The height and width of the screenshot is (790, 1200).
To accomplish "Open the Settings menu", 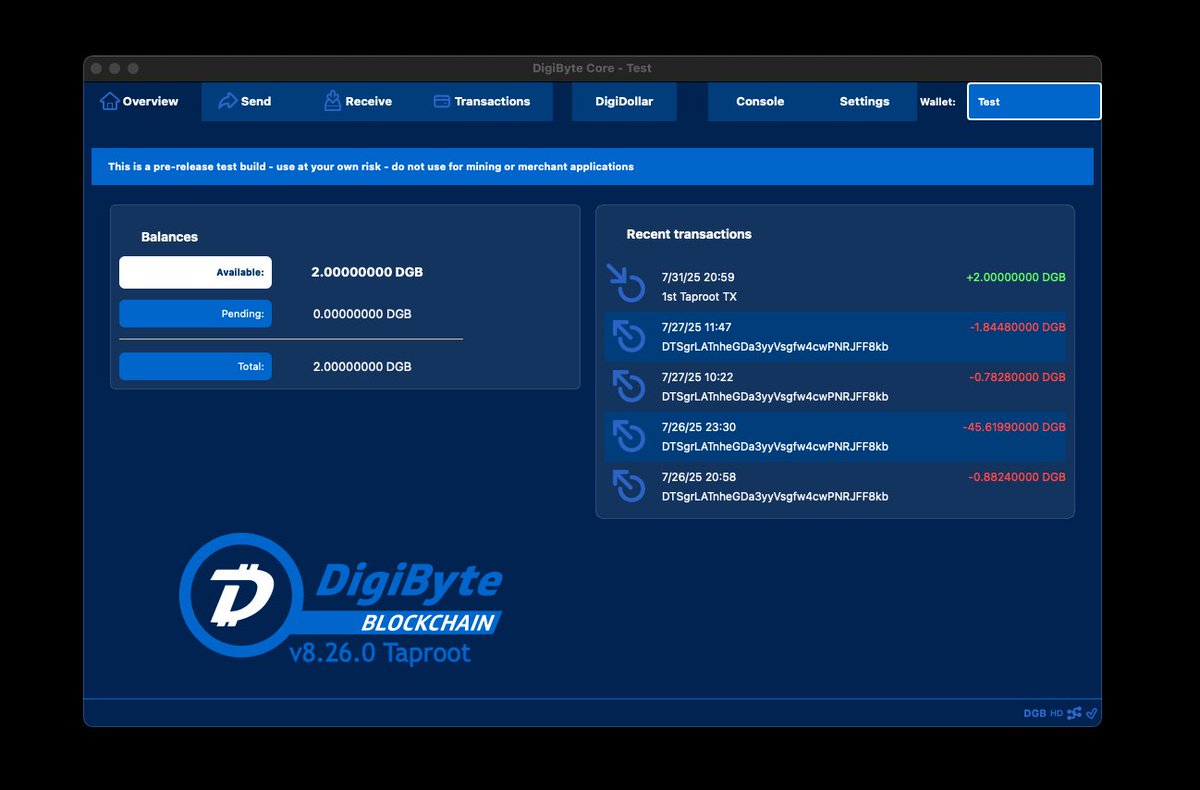I will (863, 101).
